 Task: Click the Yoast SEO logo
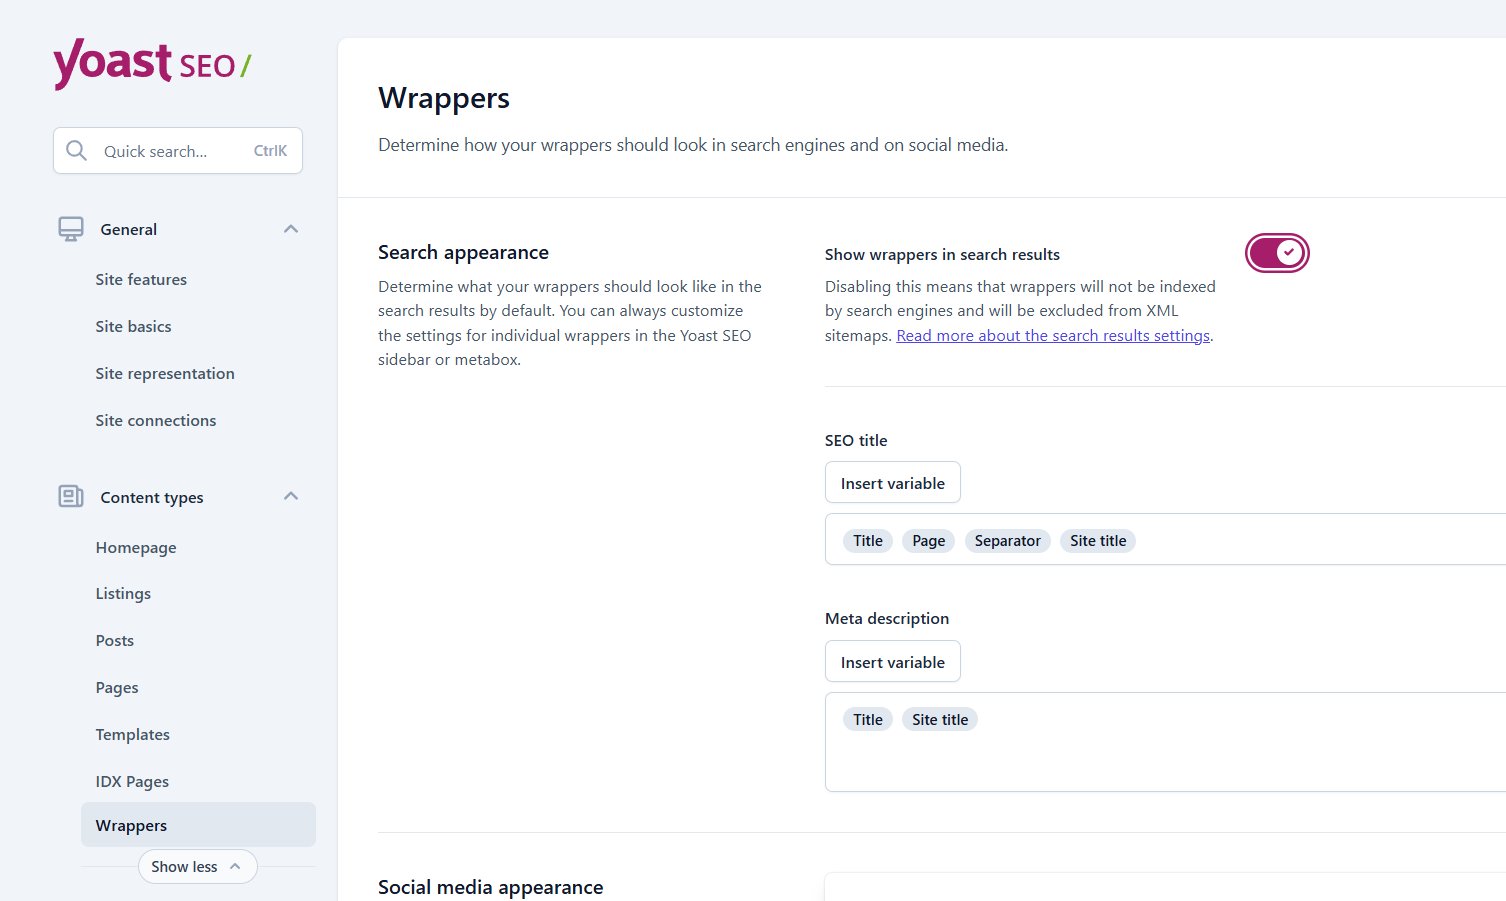[152, 64]
